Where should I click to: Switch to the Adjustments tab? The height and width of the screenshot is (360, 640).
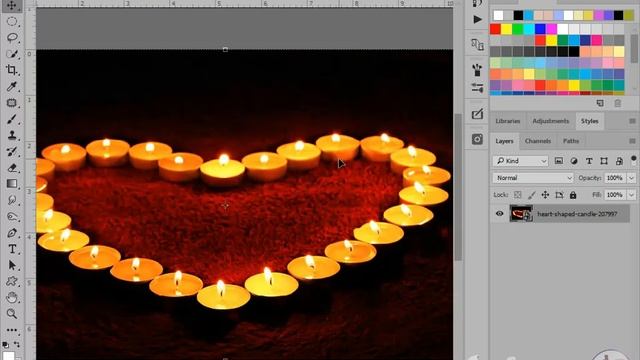click(x=551, y=121)
